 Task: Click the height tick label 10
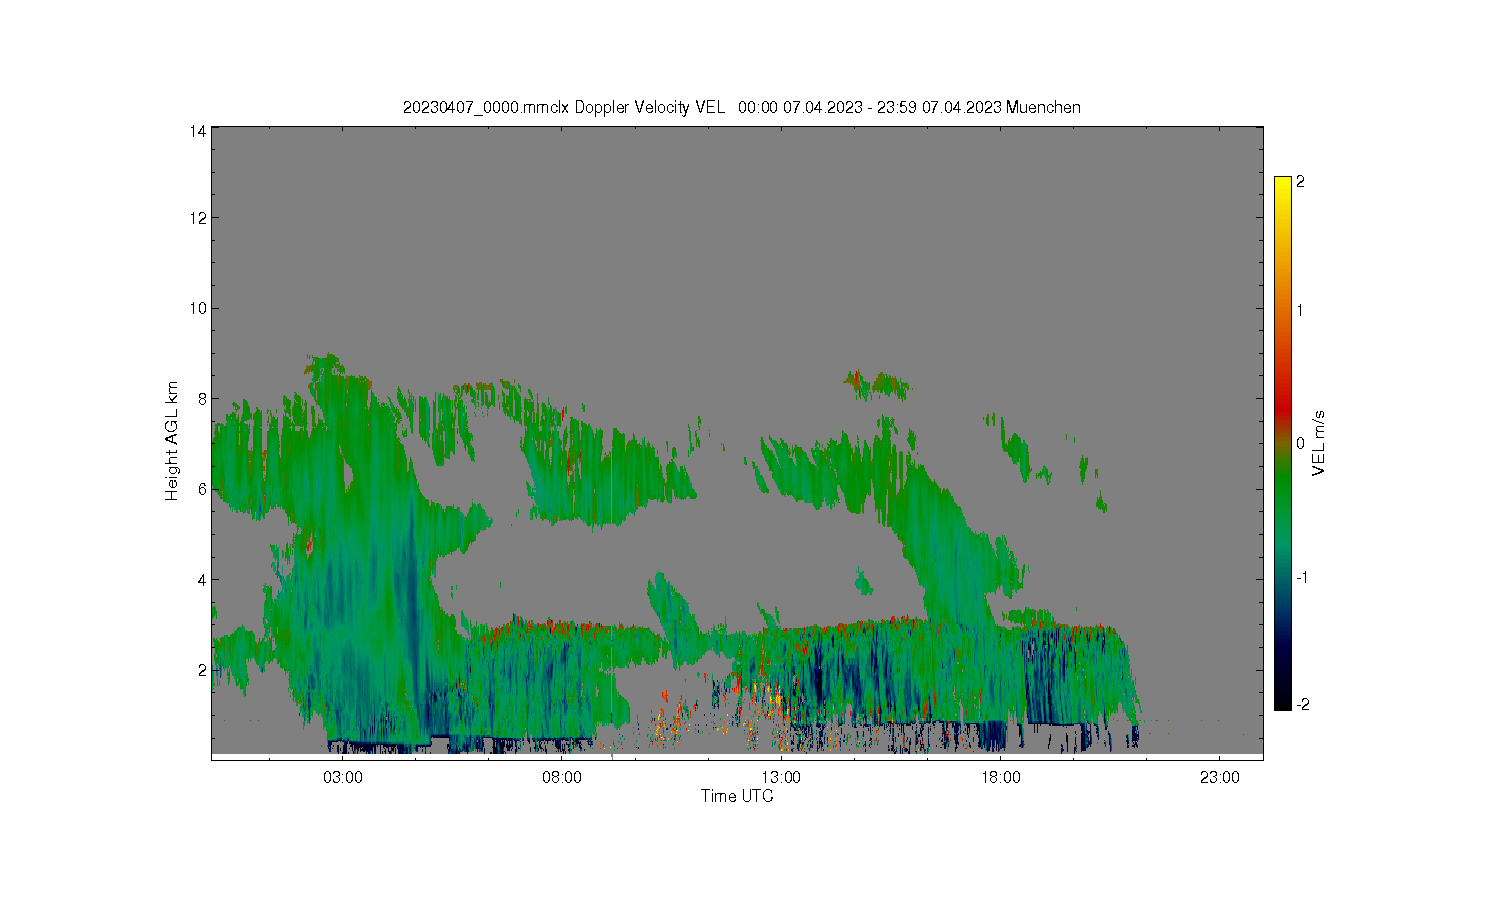[x=198, y=308]
